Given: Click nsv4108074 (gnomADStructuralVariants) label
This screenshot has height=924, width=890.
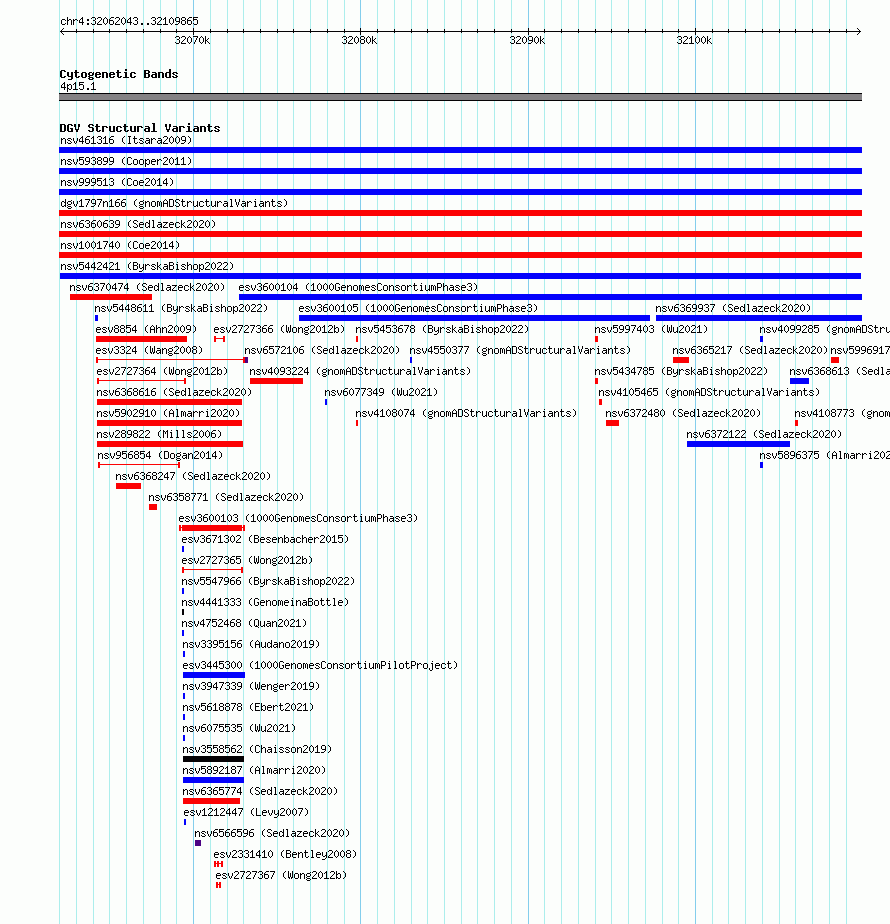Looking at the screenshot, I should coord(466,413).
